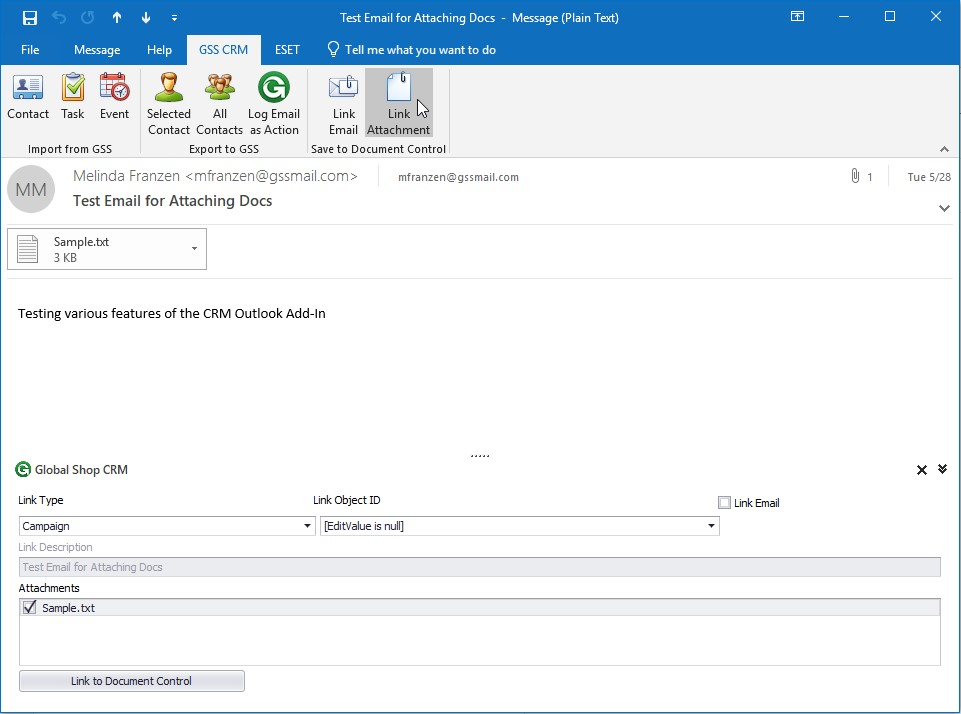Click the Tue 5/28 date text

929,177
